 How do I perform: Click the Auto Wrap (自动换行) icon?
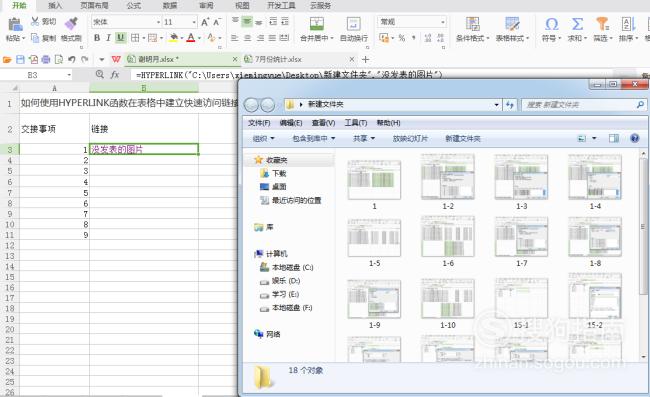pyautogui.click(x=354, y=24)
